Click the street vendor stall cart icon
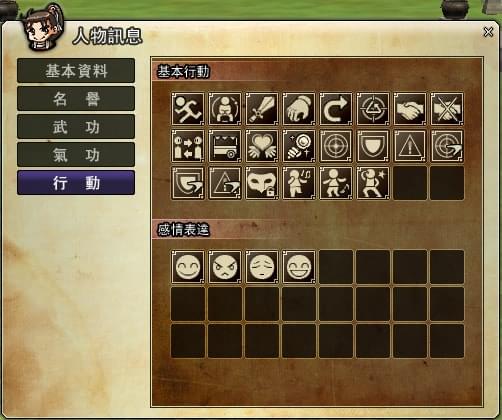The height and width of the screenshot is (420, 502). [x=225, y=146]
